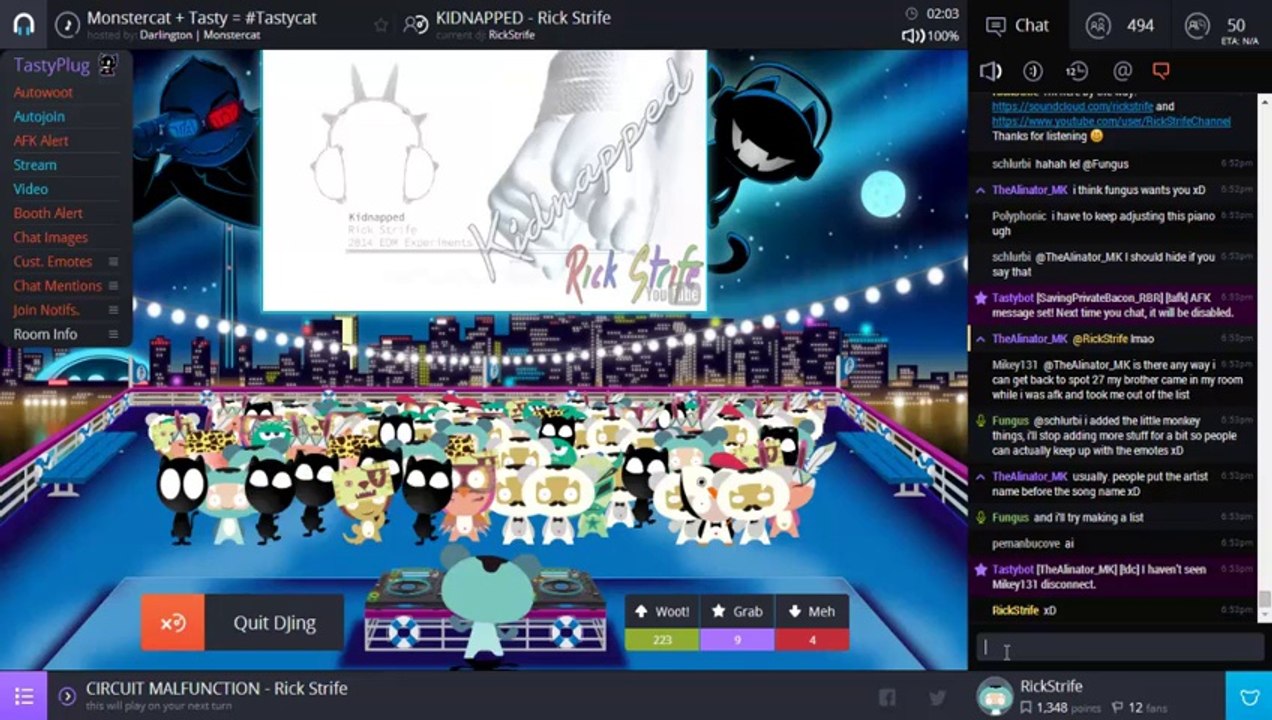
Task: Mute with the 100% volume speaker icon
Action: [x=912, y=36]
